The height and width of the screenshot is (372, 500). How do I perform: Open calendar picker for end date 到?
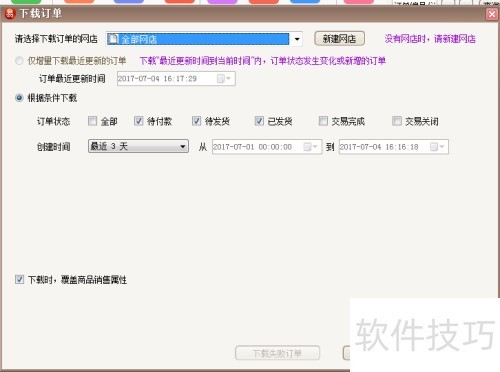pos(437,147)
